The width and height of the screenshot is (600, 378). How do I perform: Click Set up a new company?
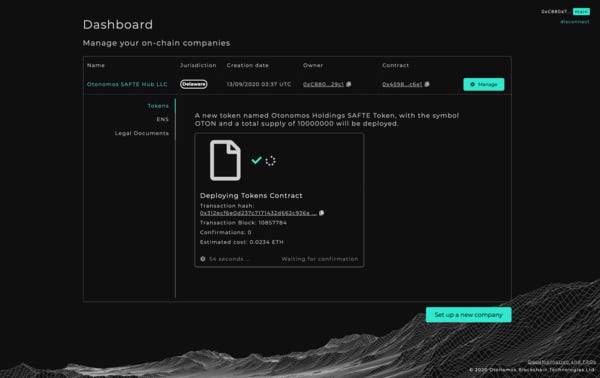[468, 314]
